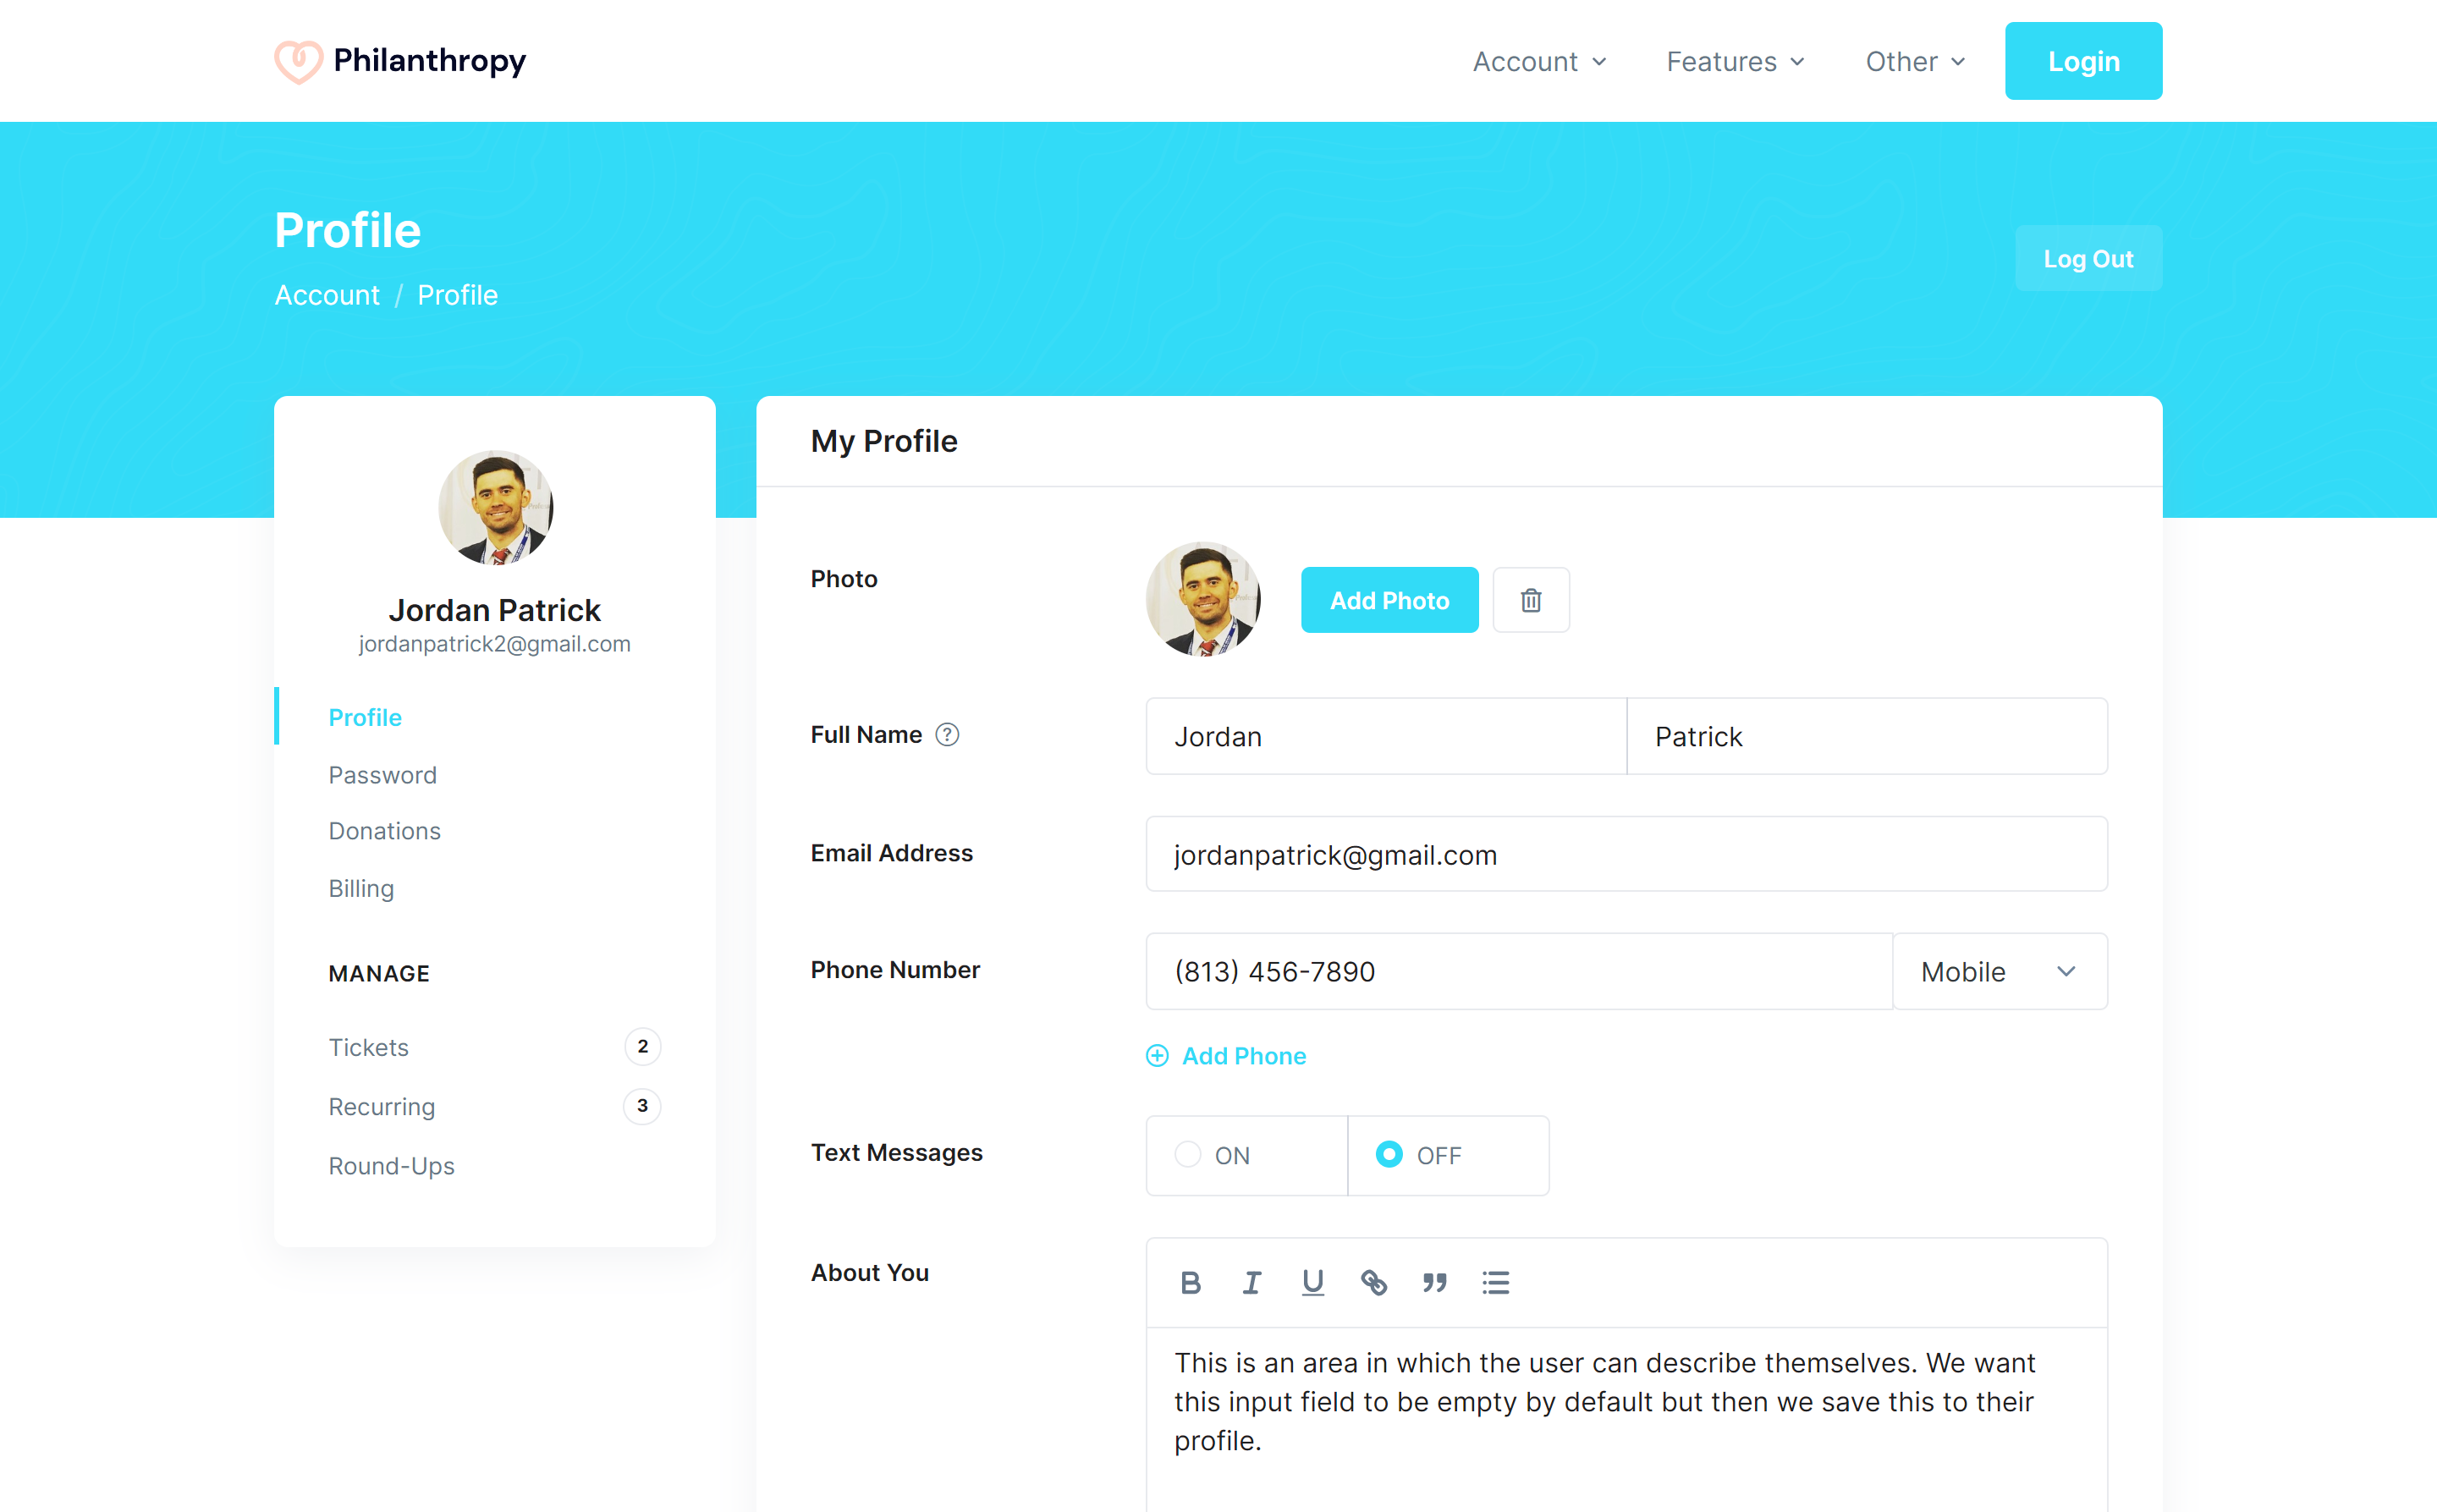Image resolution: width=2437 pixels, height=1512 pixels.
Task: Click the bullet list icon
Action: pyautogui.click(x=1495, y=1282)
